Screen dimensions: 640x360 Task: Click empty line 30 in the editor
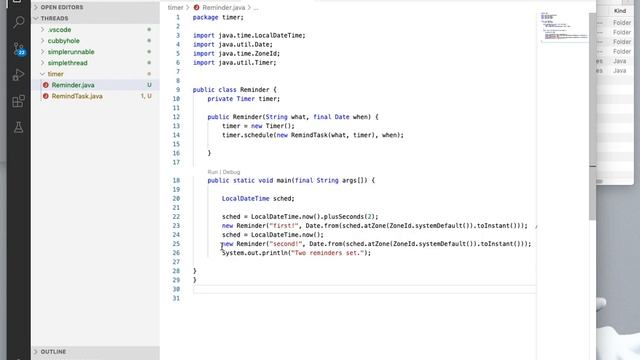tap(364, 289)
